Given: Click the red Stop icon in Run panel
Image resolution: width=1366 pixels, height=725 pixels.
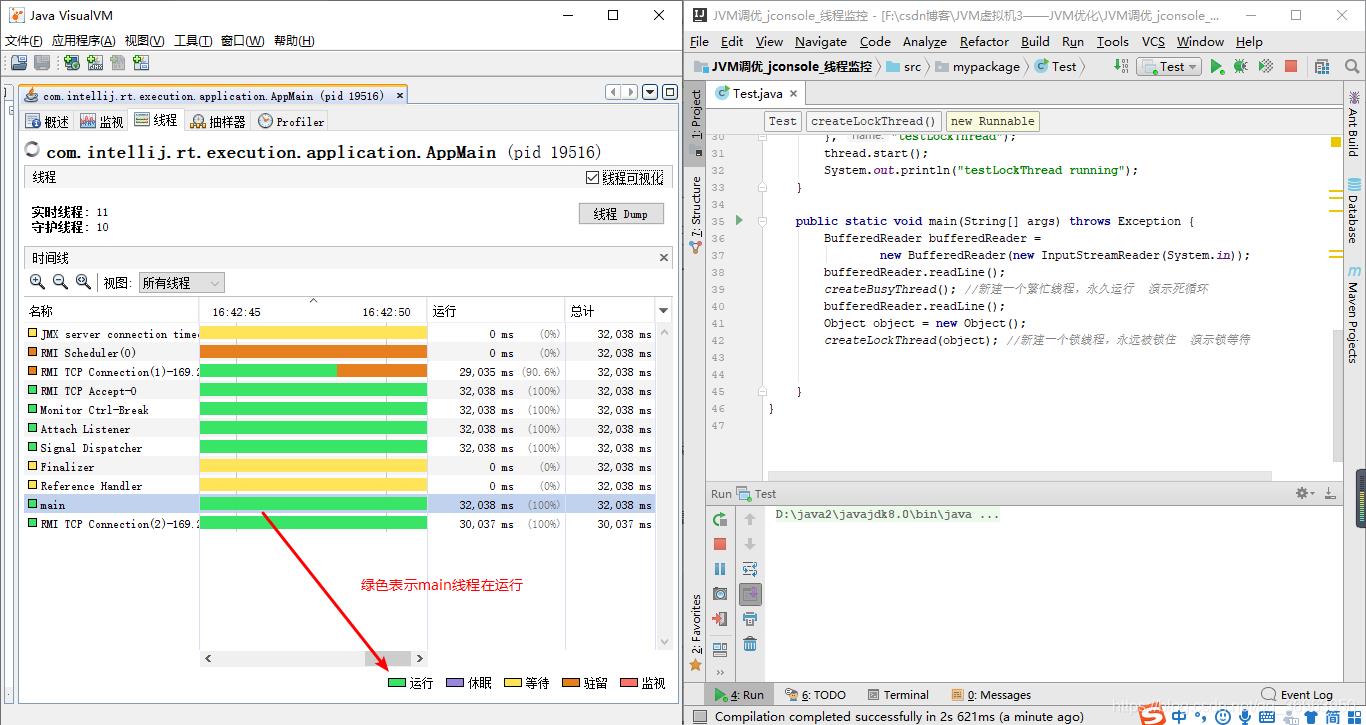Looking at the screenshot, I should click(720, 544).
